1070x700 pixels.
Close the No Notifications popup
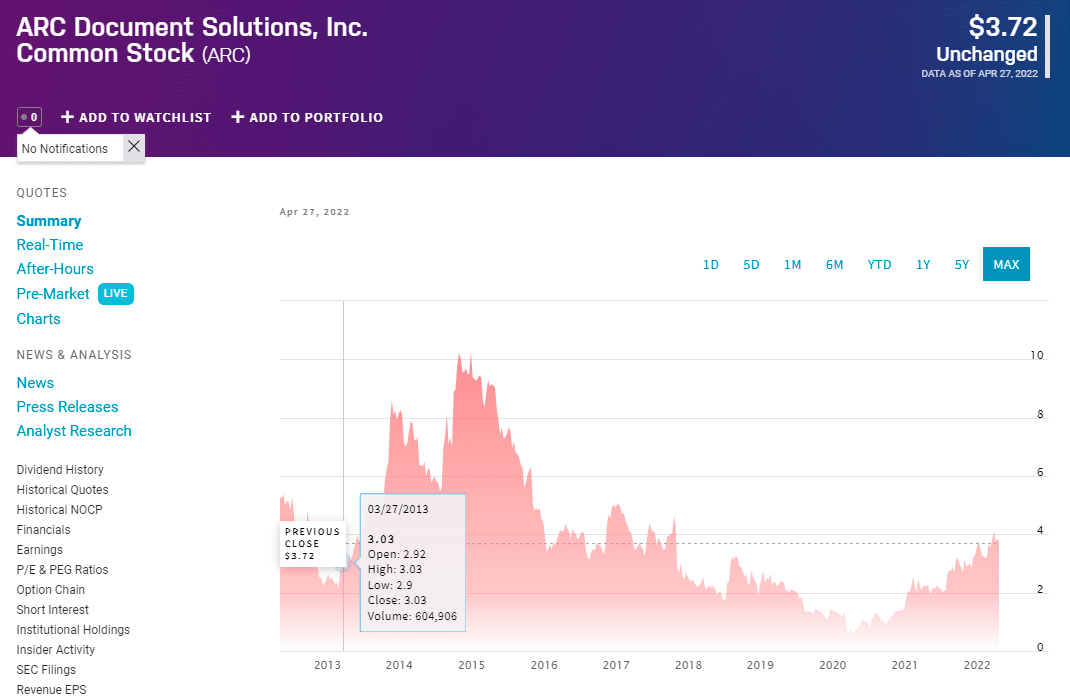point(134,147)
